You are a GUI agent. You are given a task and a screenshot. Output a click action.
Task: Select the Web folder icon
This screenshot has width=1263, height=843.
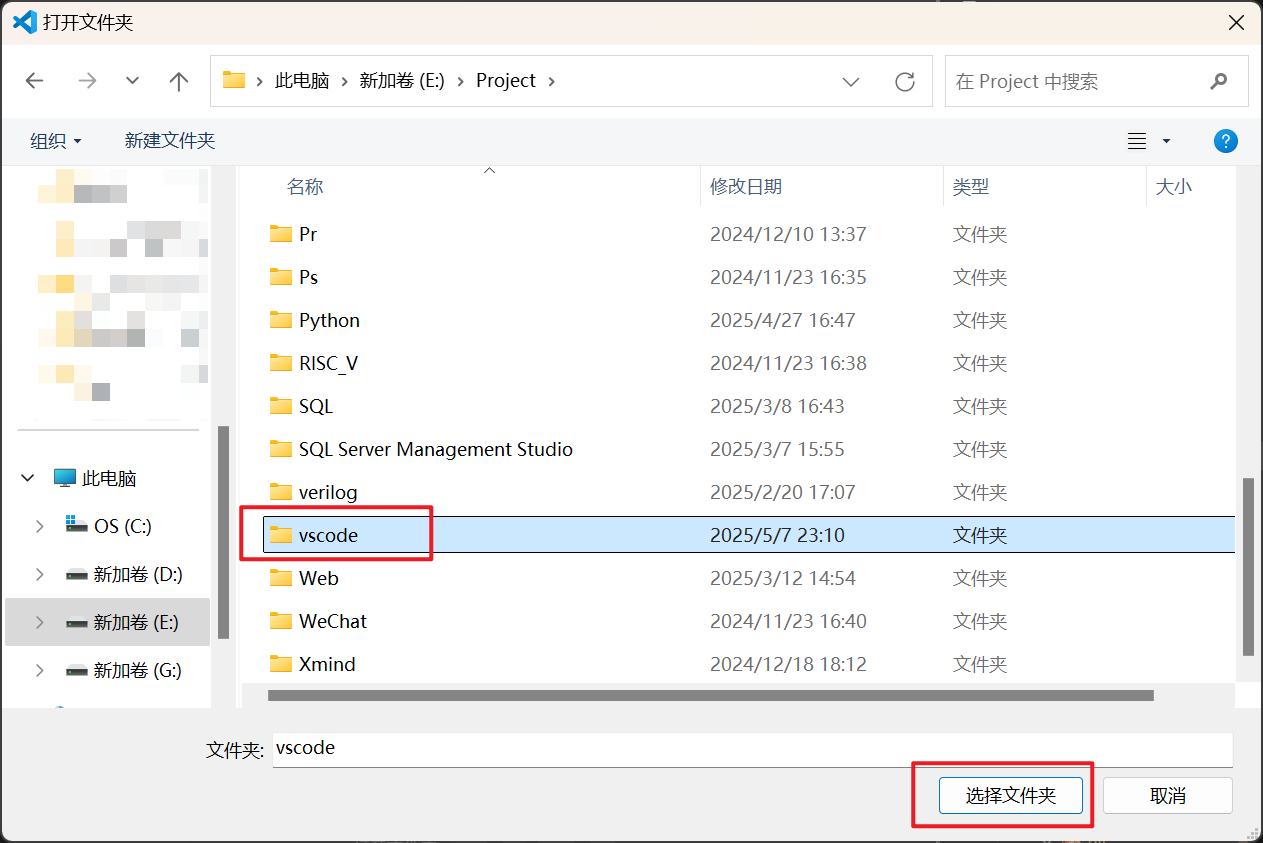(x=281, y=578)
